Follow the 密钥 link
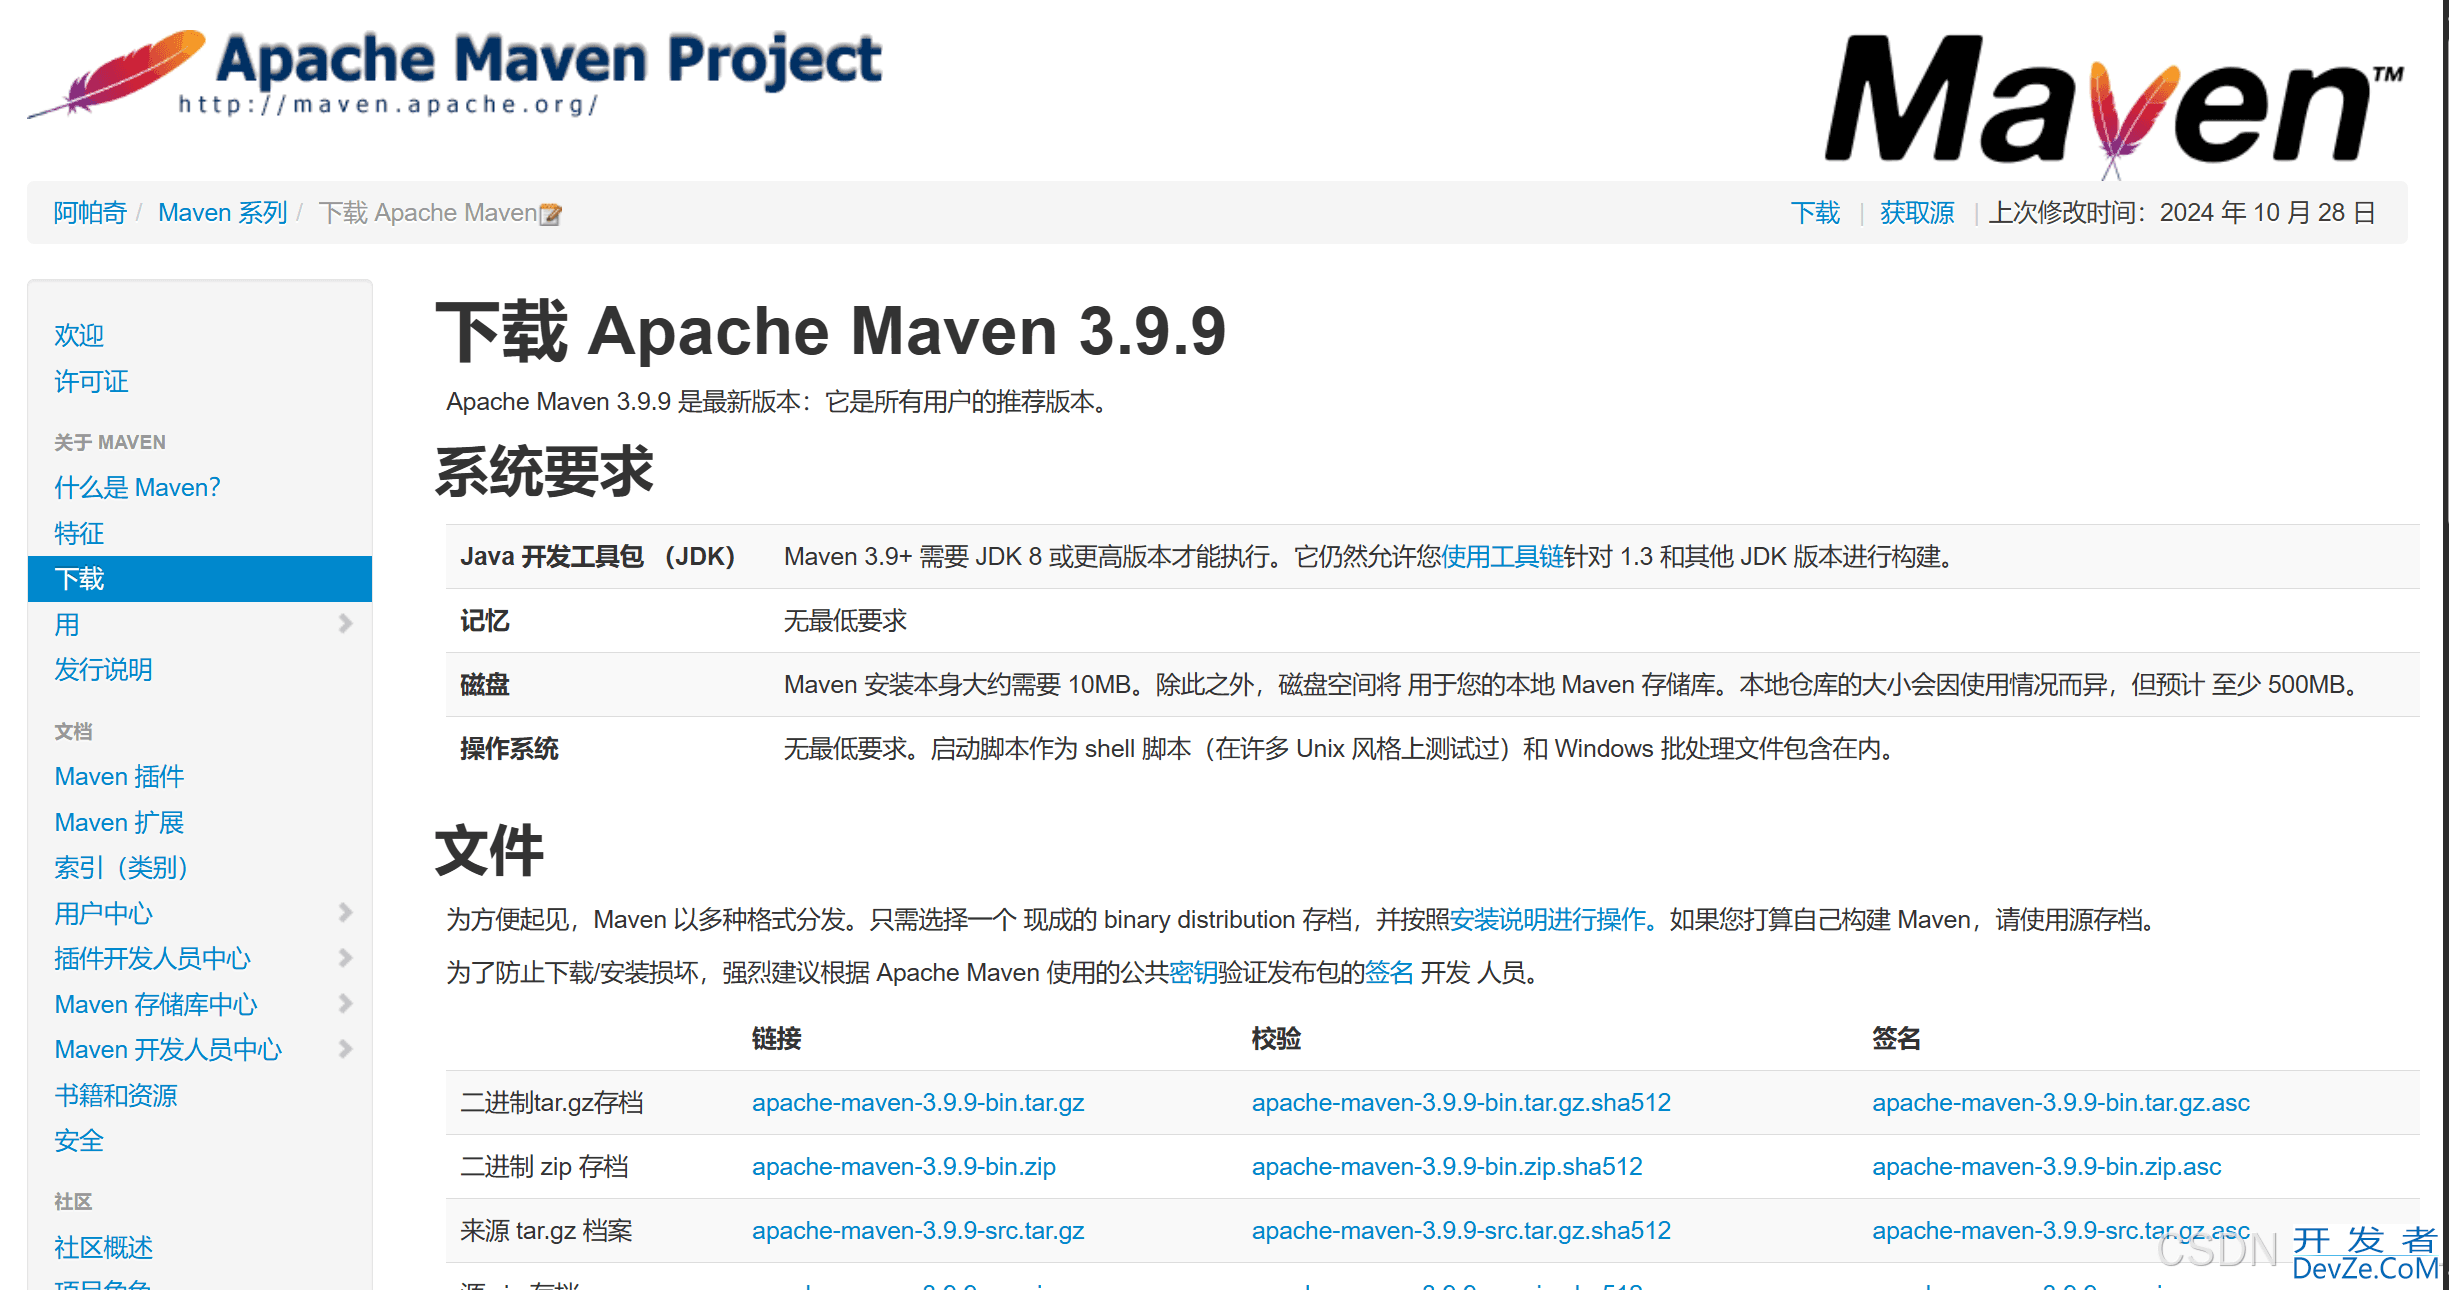Image resolution: width=2449 pixels, height=1290 pixels. (1193, 973)
